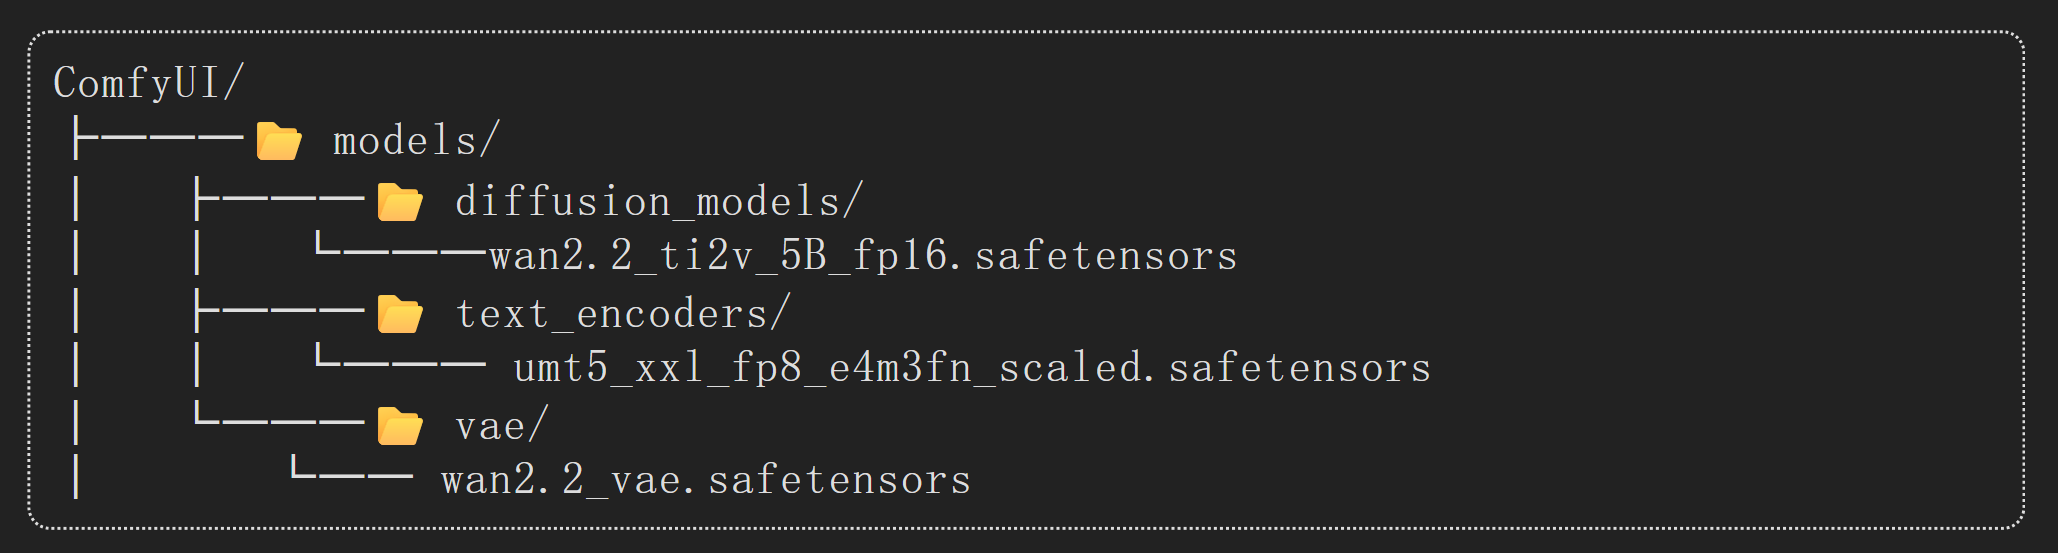Screen dimensions: 2058x553
Task: Click the connector line before wan2.2_ti2v file
Action: (401, 244)
